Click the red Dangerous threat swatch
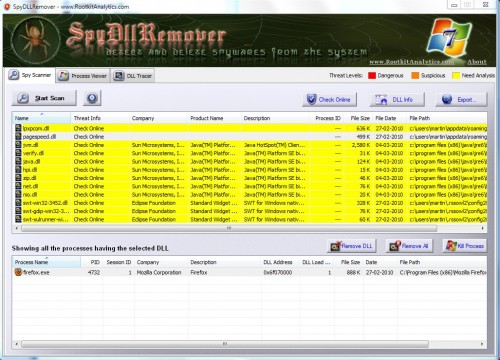500x360 pixels. click(372, 76)
